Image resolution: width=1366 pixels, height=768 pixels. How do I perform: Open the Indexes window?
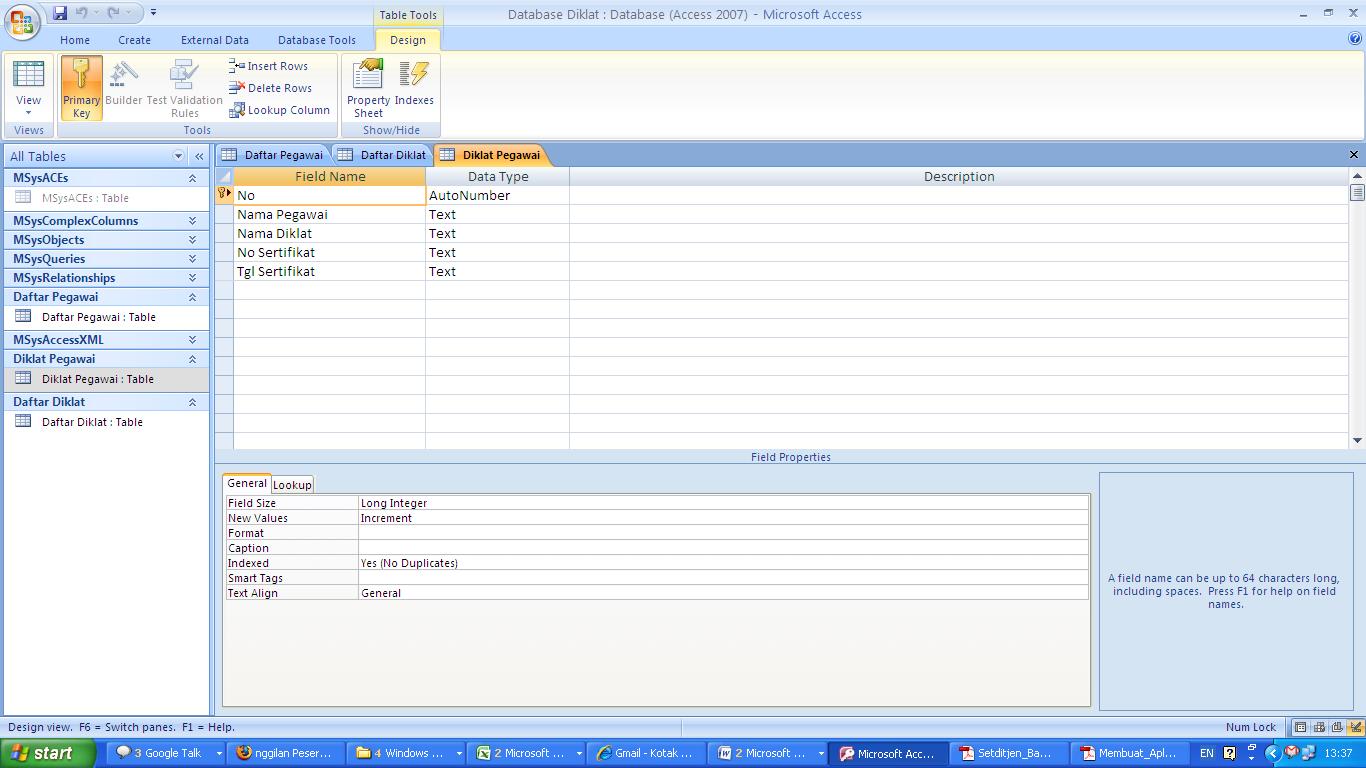coord(414,84)
